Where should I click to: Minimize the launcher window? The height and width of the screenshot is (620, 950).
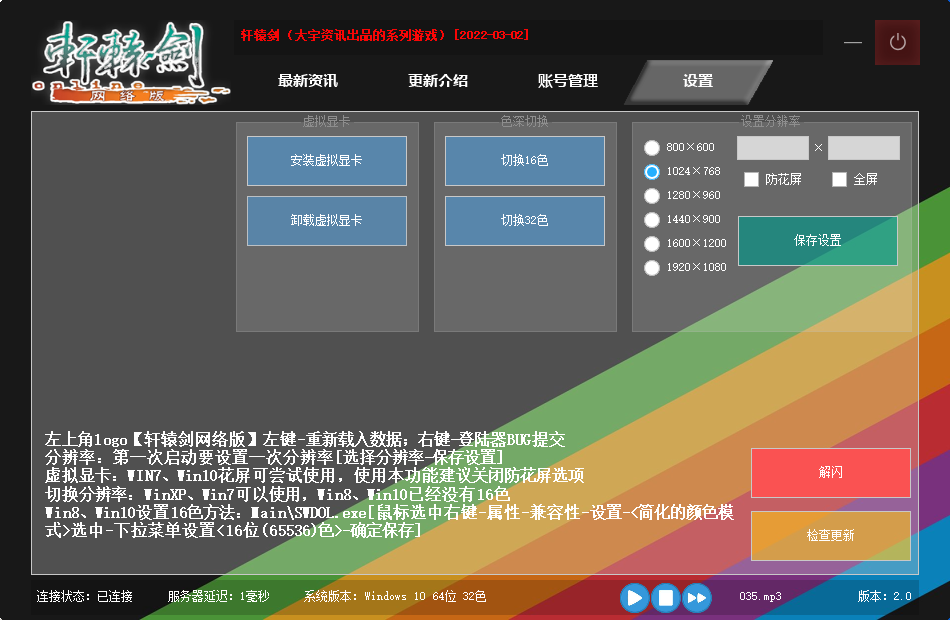click(x=852, y=42)
